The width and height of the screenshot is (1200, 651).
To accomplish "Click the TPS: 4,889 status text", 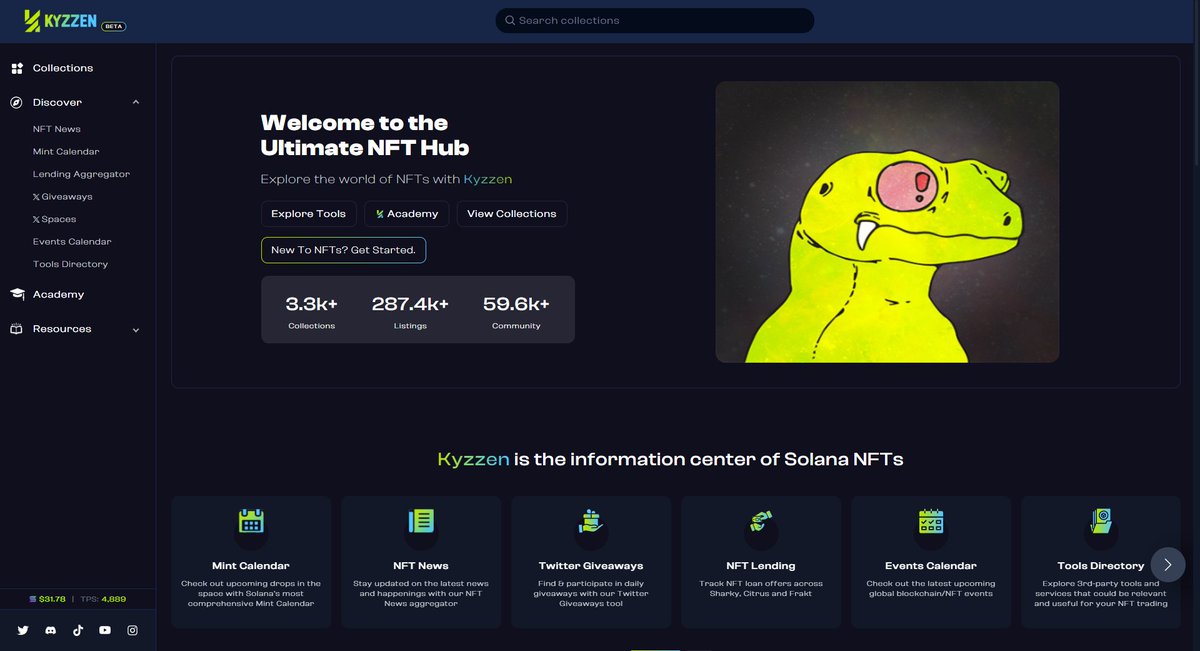I will pyautogui.click(x=103, y=599).
